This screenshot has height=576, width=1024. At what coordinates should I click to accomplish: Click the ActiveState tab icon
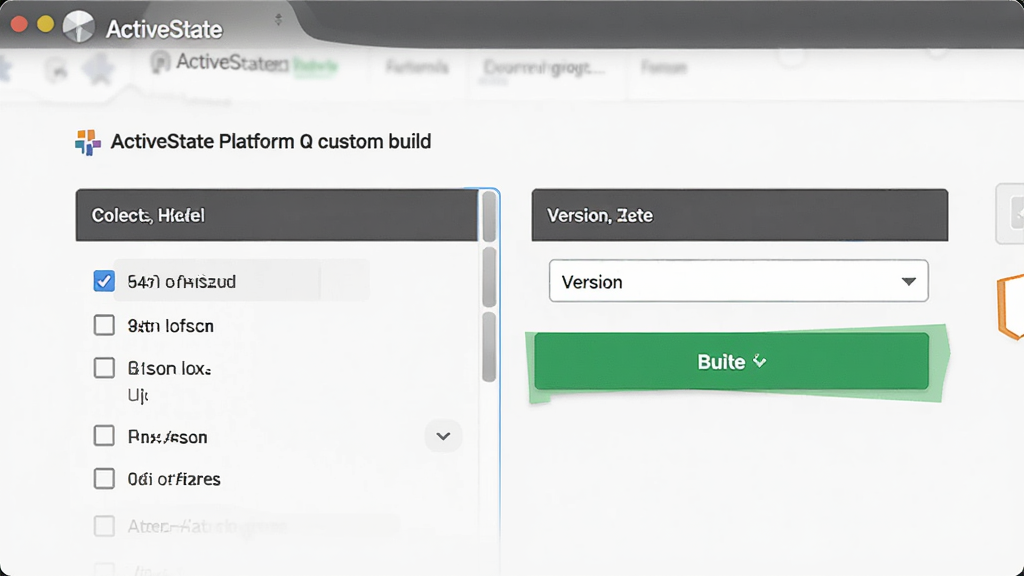pyautogui.click(x=160, y=63)
